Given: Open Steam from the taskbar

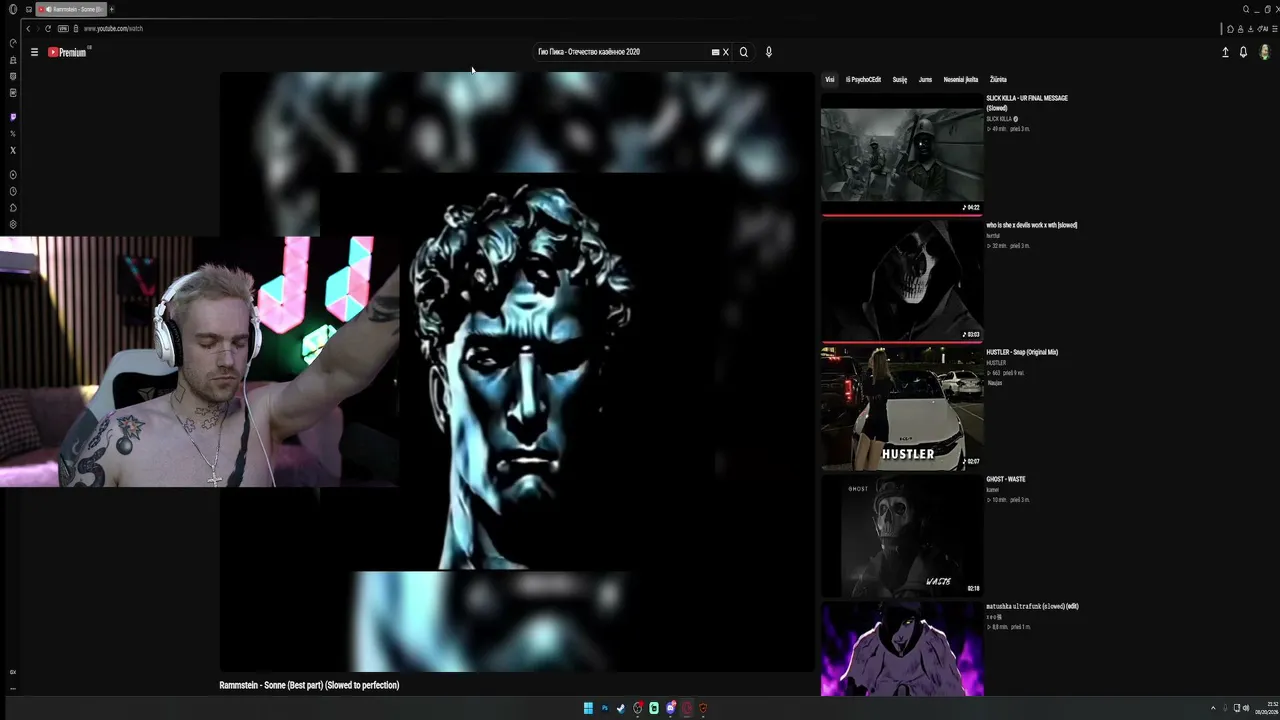Looking at the screenshot, I should [621, 708].
